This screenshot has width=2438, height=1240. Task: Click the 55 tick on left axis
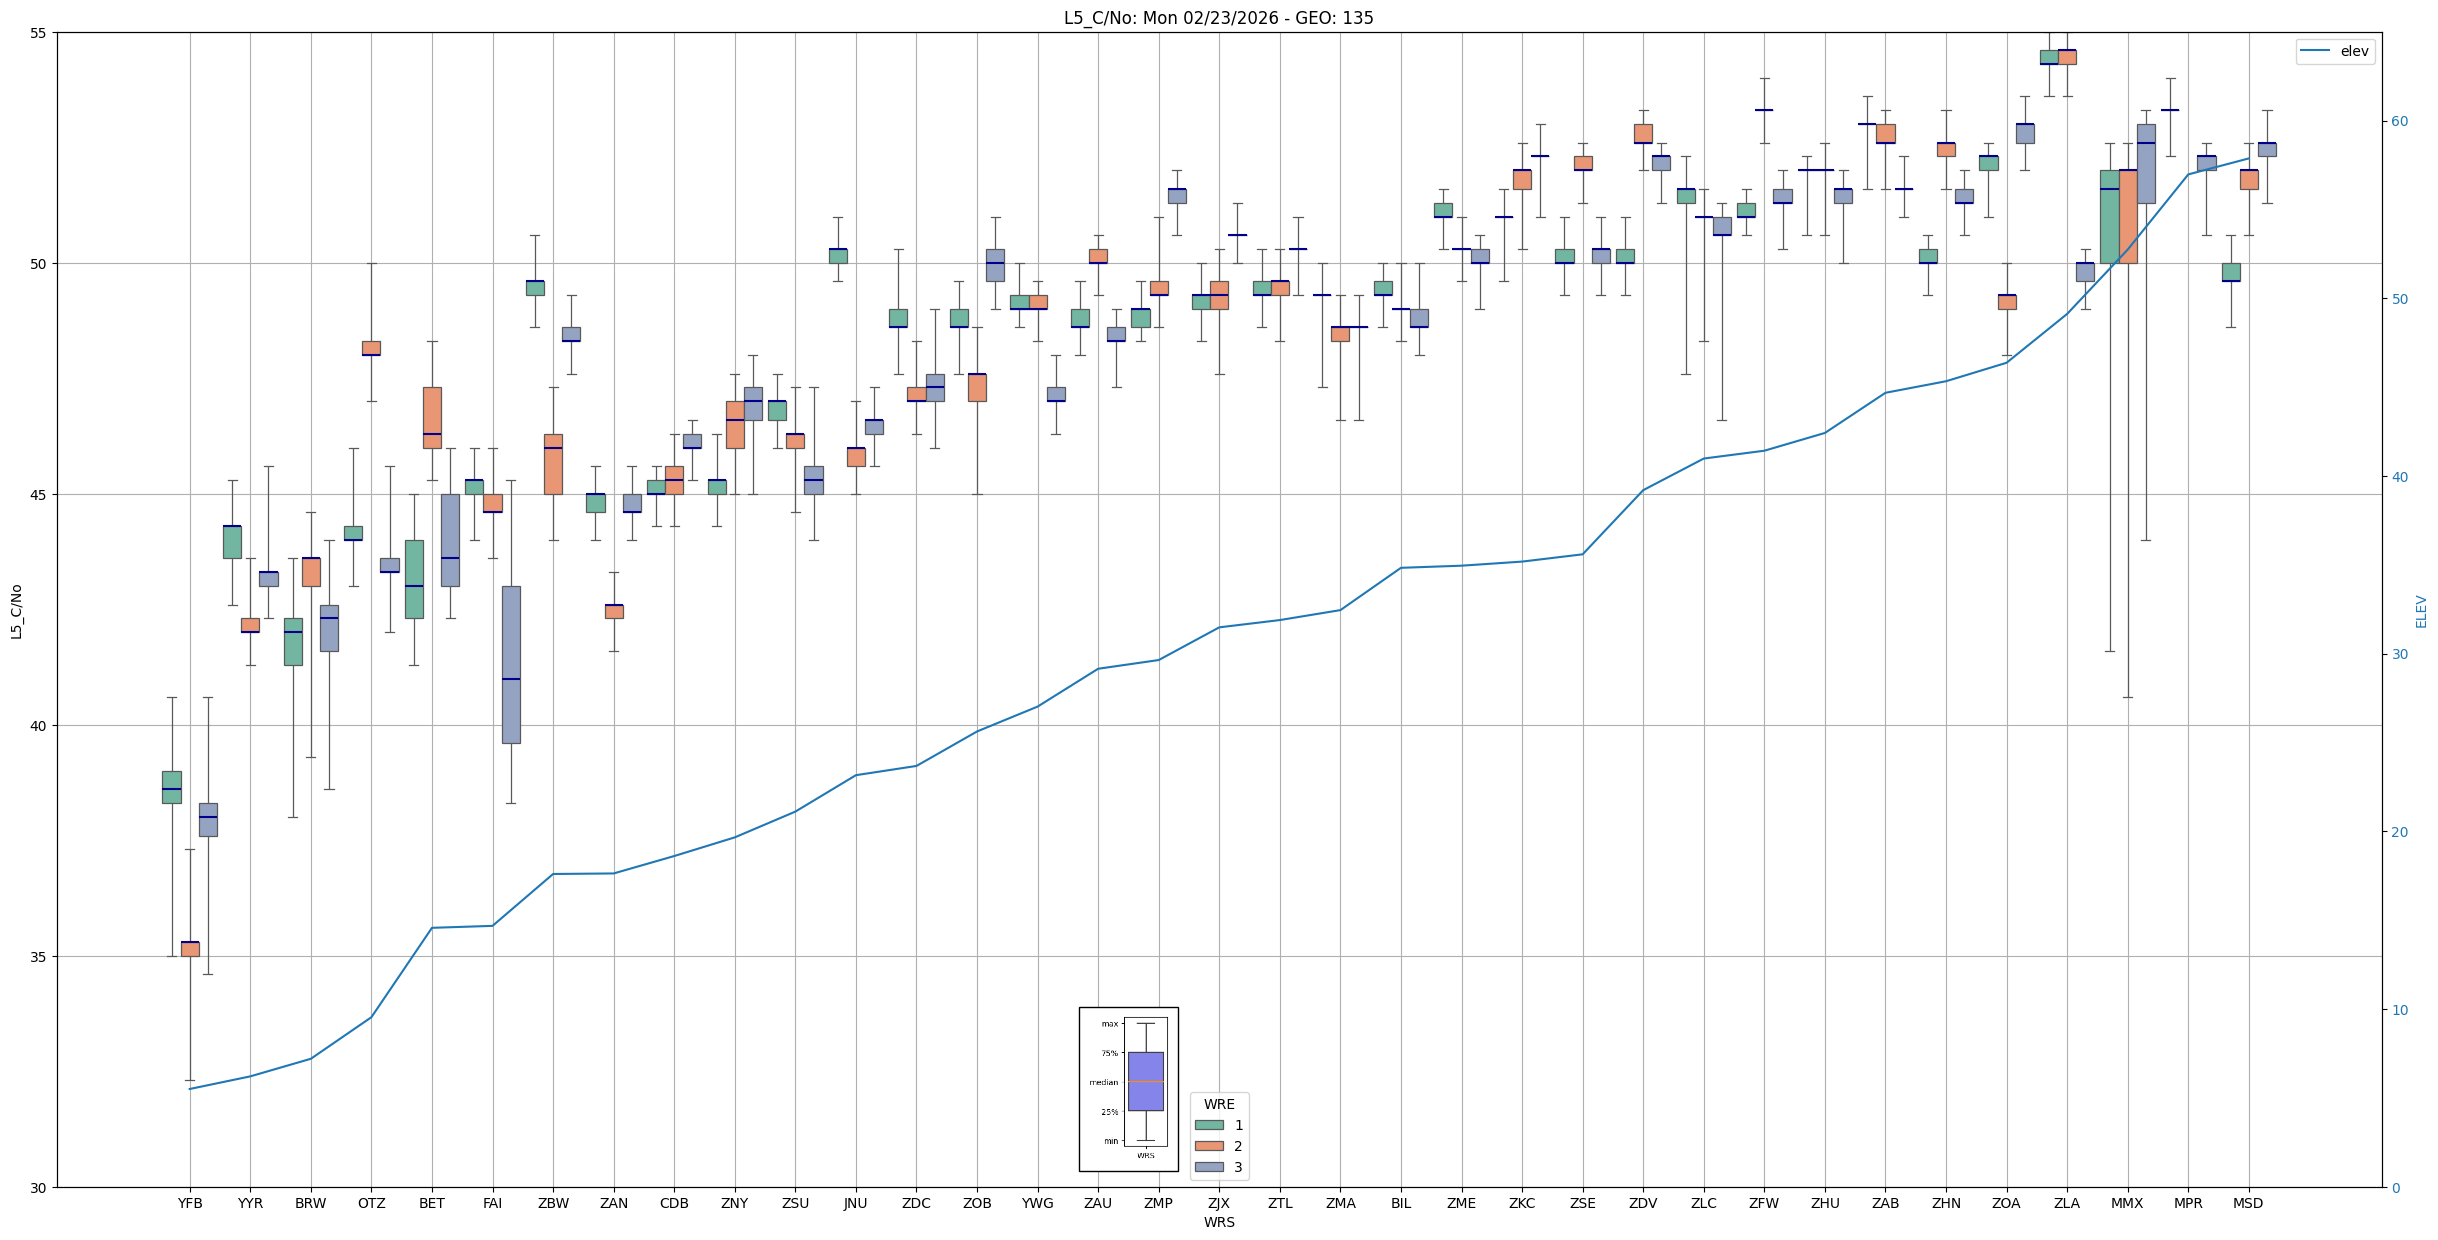pos(39,33)
